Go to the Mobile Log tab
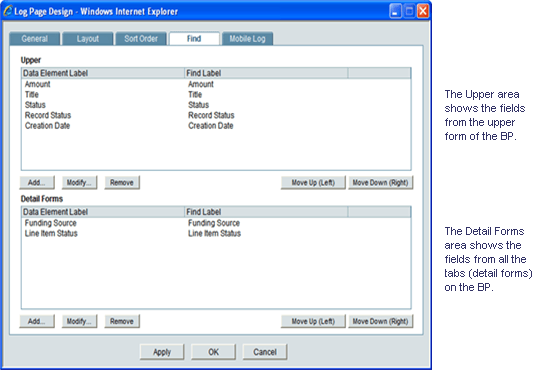The height and width of the screenshot is (370, 539). (x=248, y=39)
